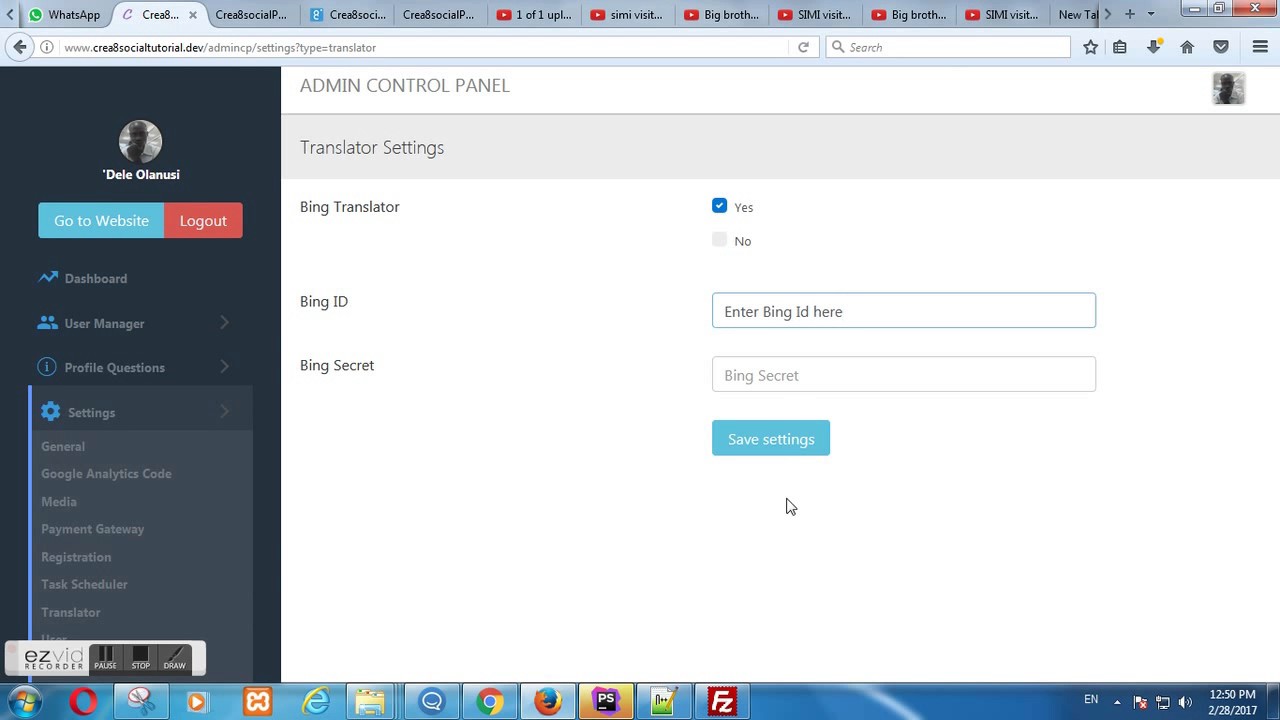Click the browser Search box
The image size is (1280, 720).
(948, 47)
